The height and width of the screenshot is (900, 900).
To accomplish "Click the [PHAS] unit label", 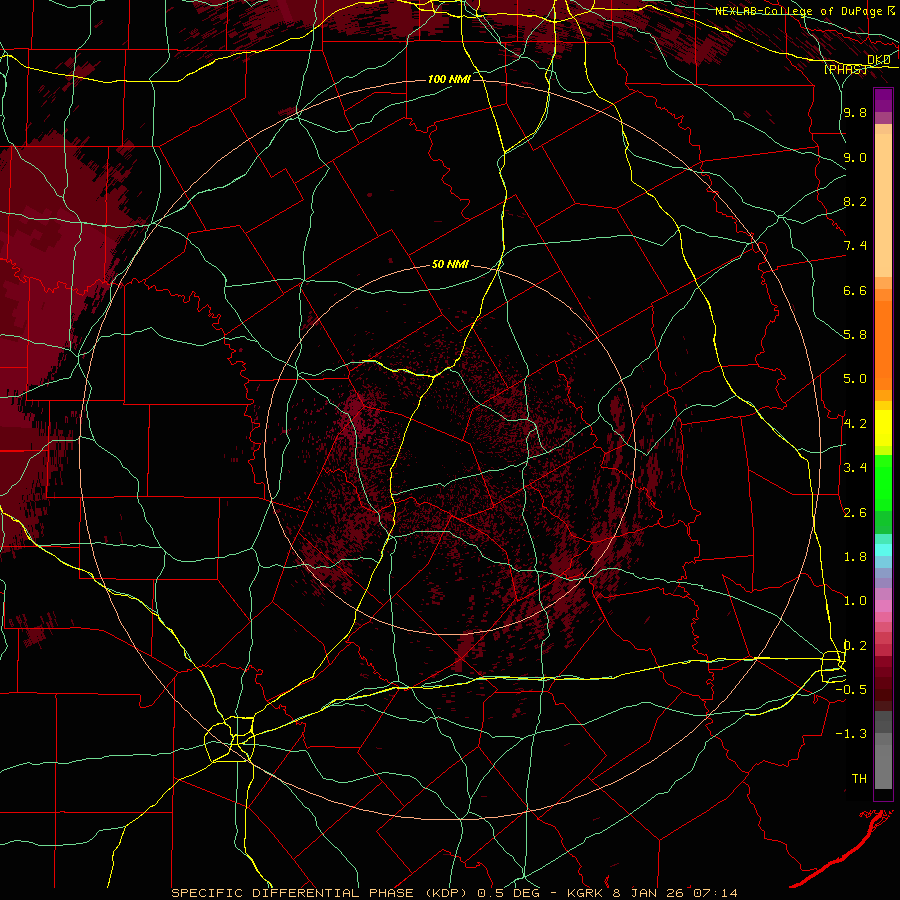I will click(845, 70).
